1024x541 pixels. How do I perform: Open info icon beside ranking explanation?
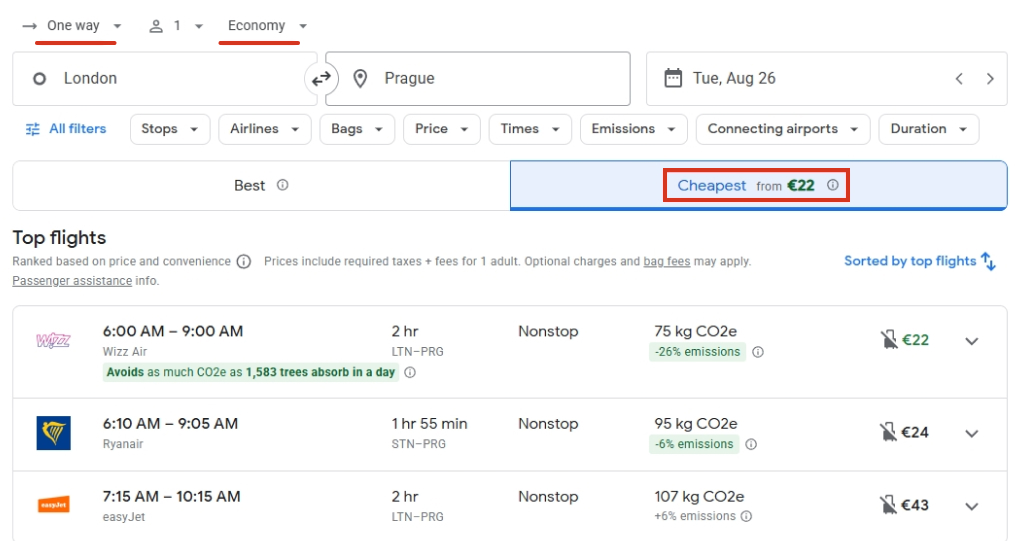coord(244,262)
